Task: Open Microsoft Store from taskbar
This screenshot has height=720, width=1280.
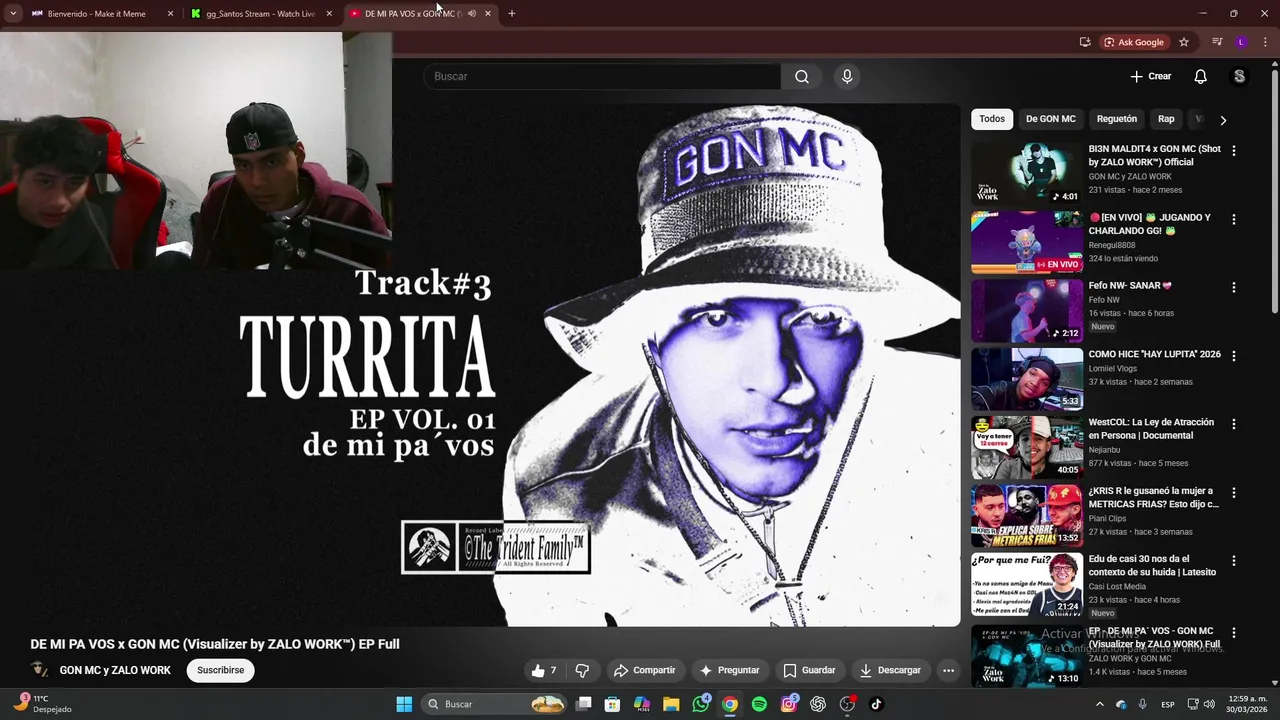Action: (613, 704)
